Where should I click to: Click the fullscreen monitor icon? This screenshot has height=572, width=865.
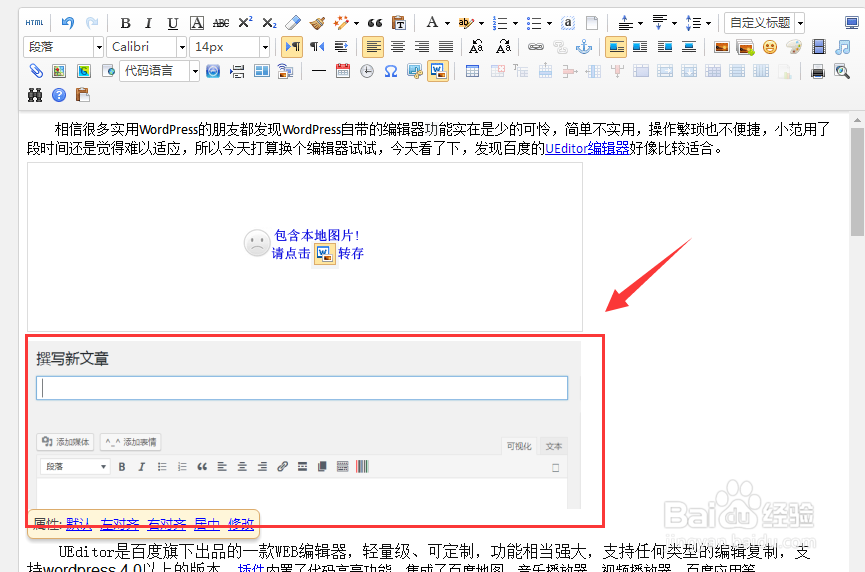pyautogui.click(x=852, y=23)
